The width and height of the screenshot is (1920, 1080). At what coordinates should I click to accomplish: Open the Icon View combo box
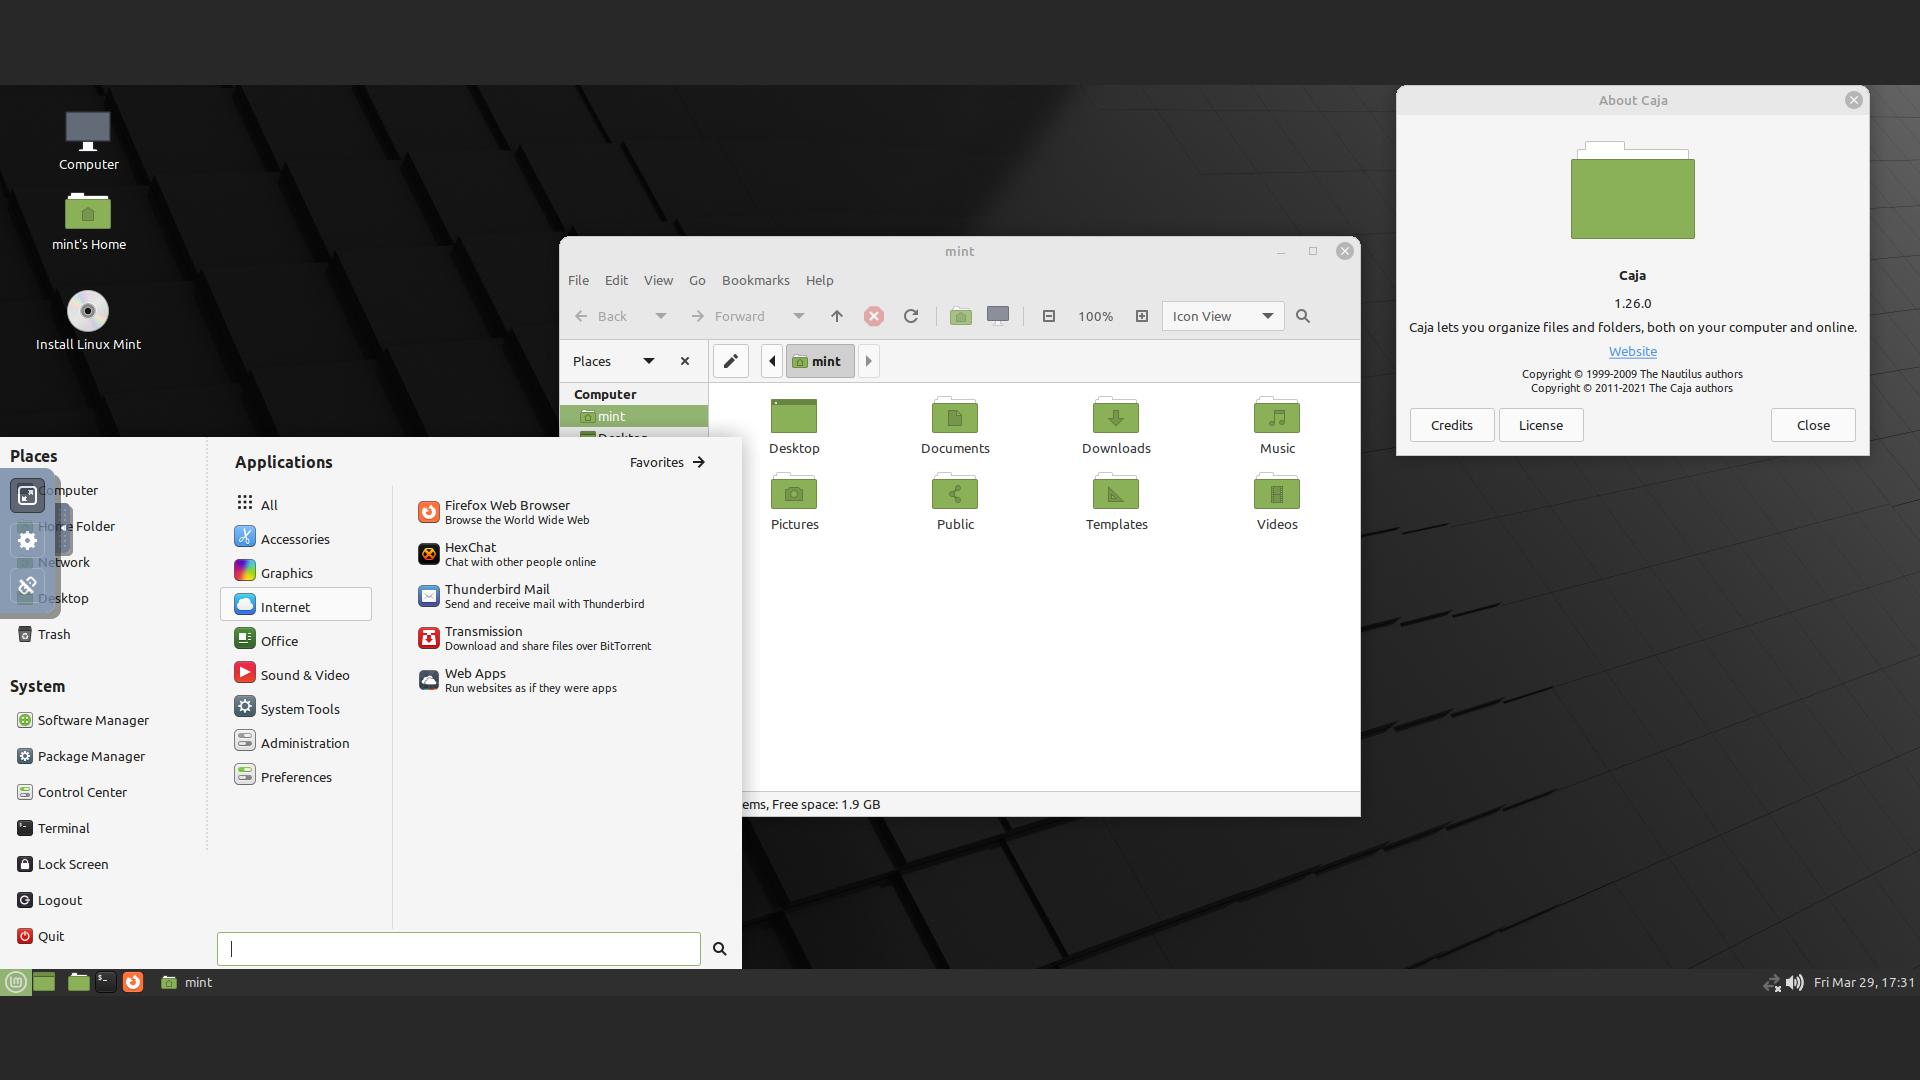(1222, 316)
